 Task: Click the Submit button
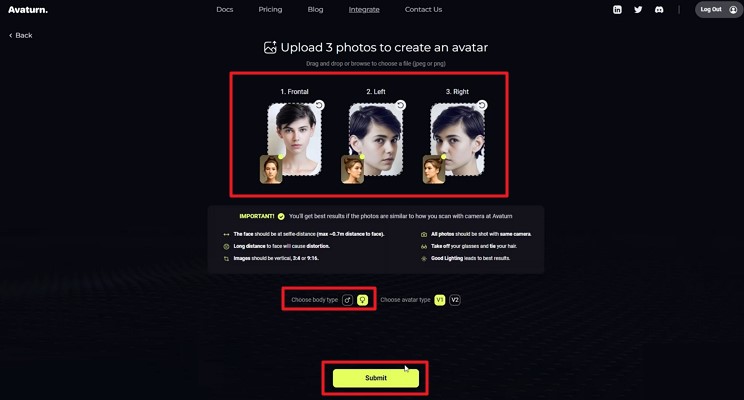click(x=376, y=378)
